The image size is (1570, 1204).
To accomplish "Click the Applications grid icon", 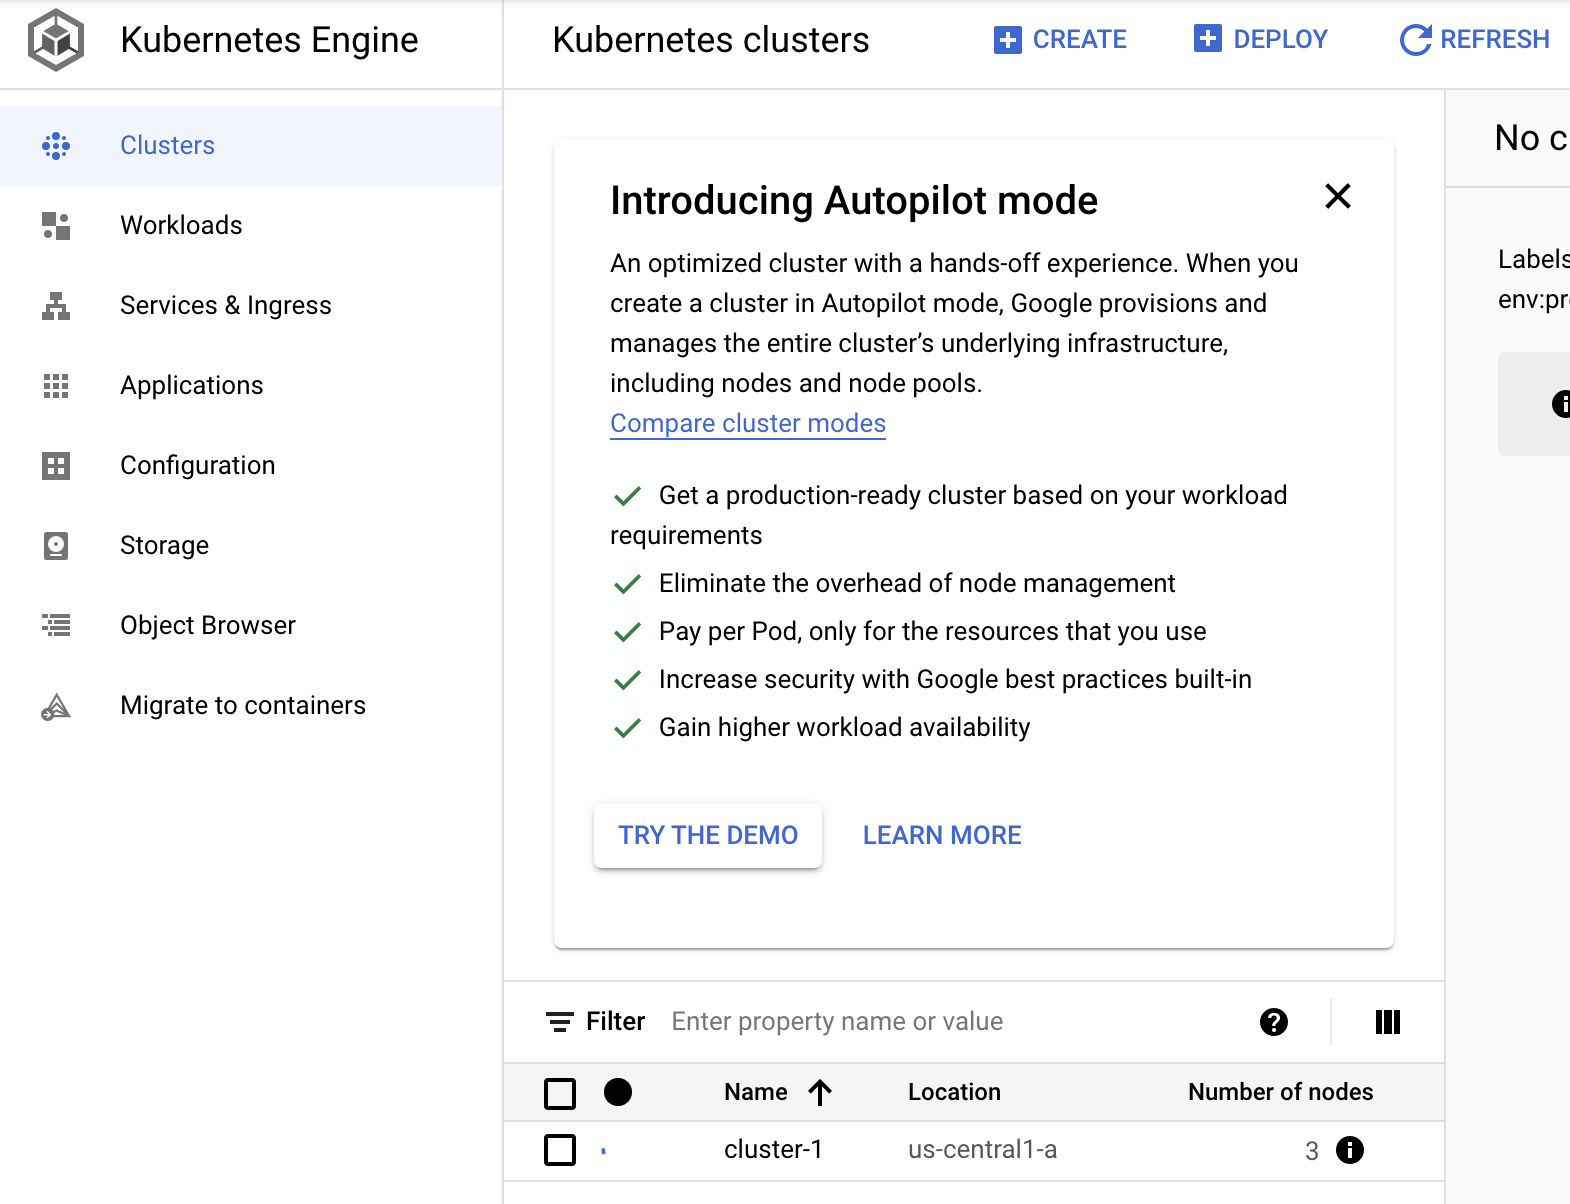I will click(56, 386).
